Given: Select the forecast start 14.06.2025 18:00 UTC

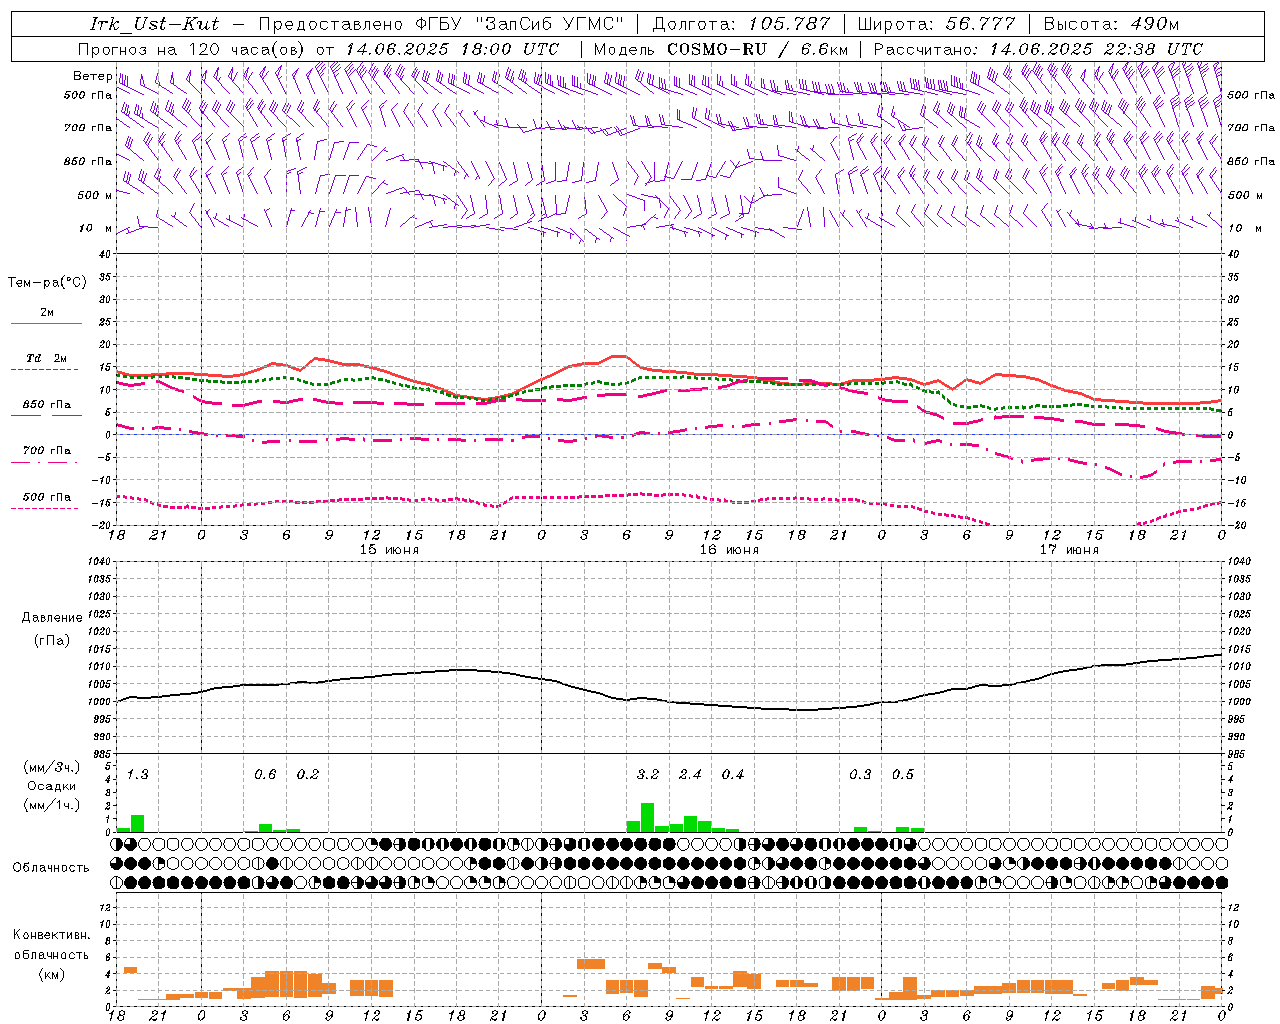Looking at the screenshot, I should 452,49.
